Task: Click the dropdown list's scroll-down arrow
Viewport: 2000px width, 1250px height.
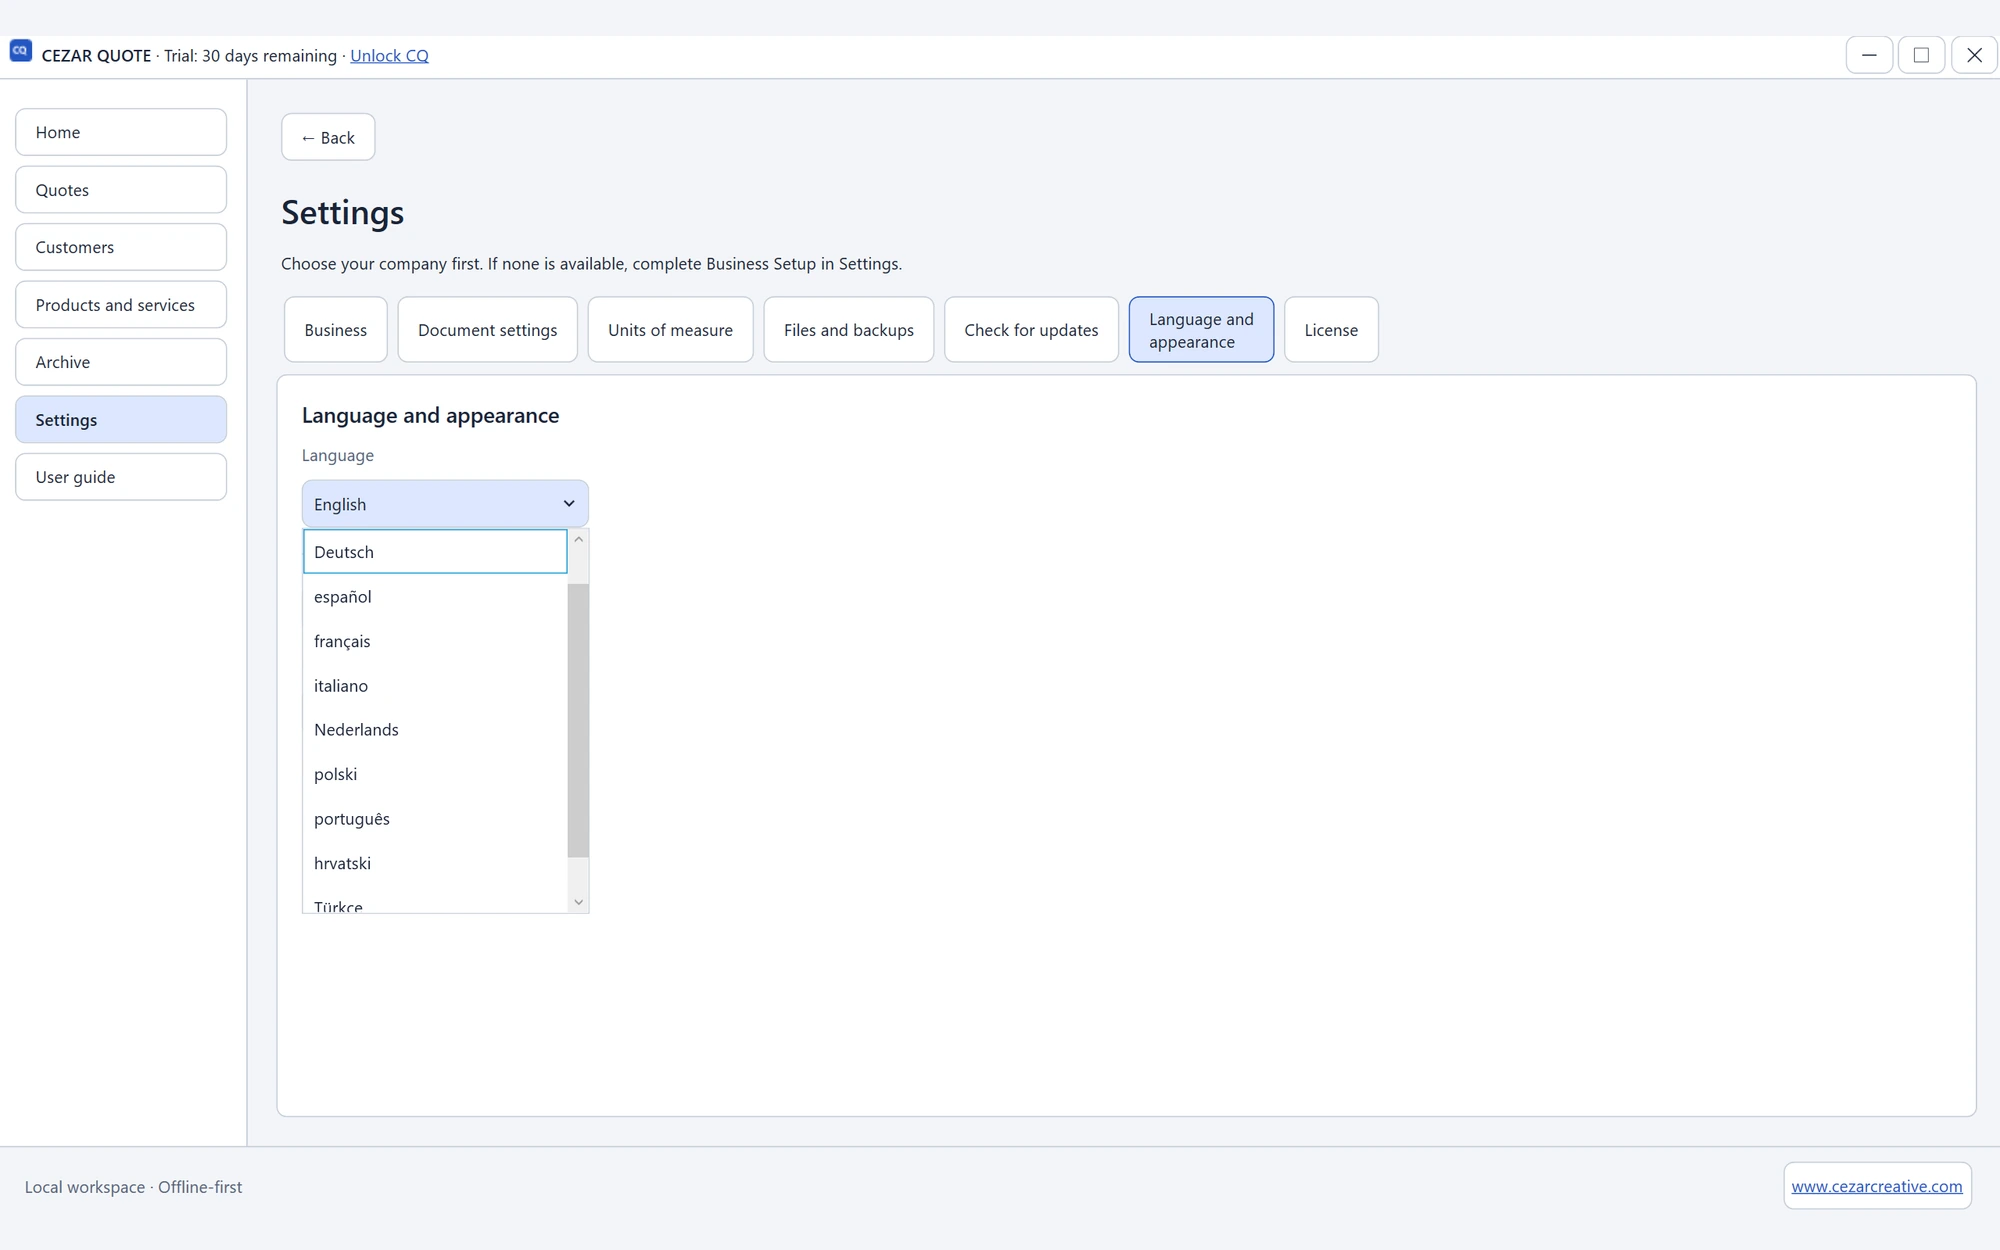Action: tap(578, 902)
